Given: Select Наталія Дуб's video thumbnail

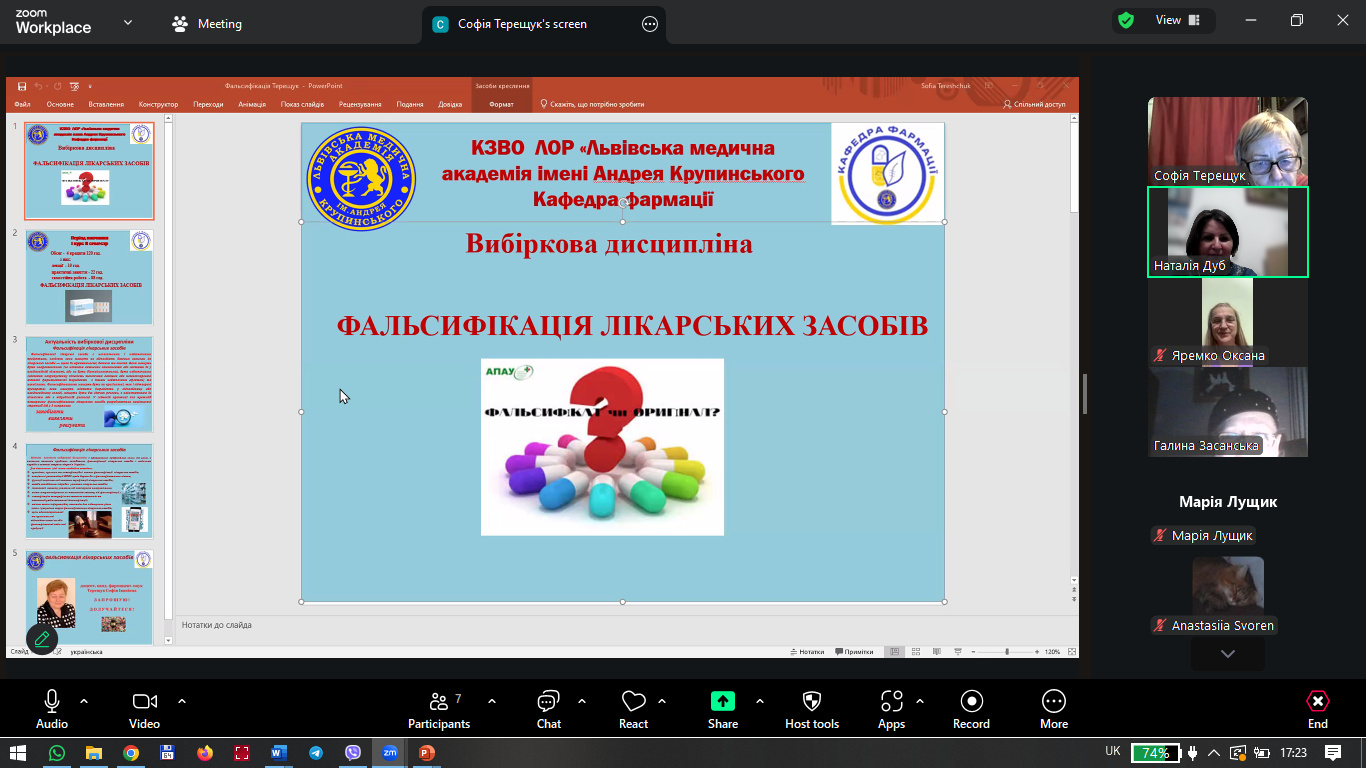Looking at the screenshot, I should pyautogui.click(x=1227, y=232).
